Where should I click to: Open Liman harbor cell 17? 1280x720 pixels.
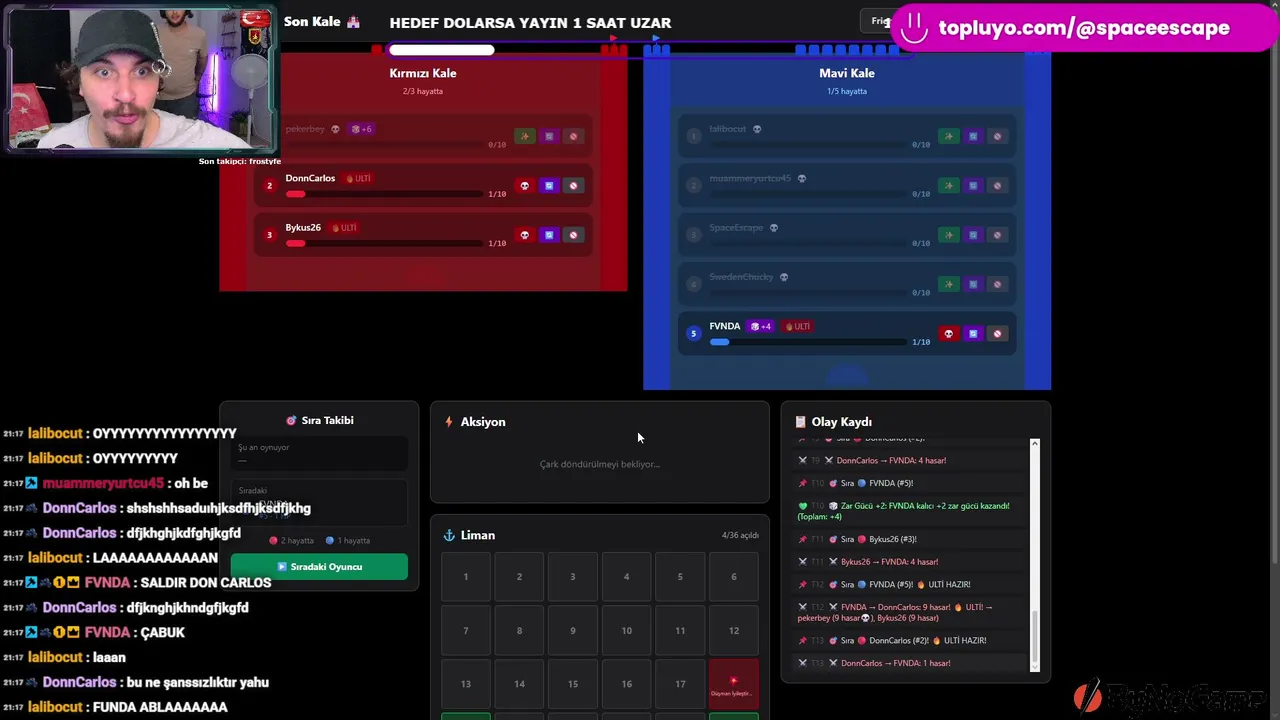[680, 684]
